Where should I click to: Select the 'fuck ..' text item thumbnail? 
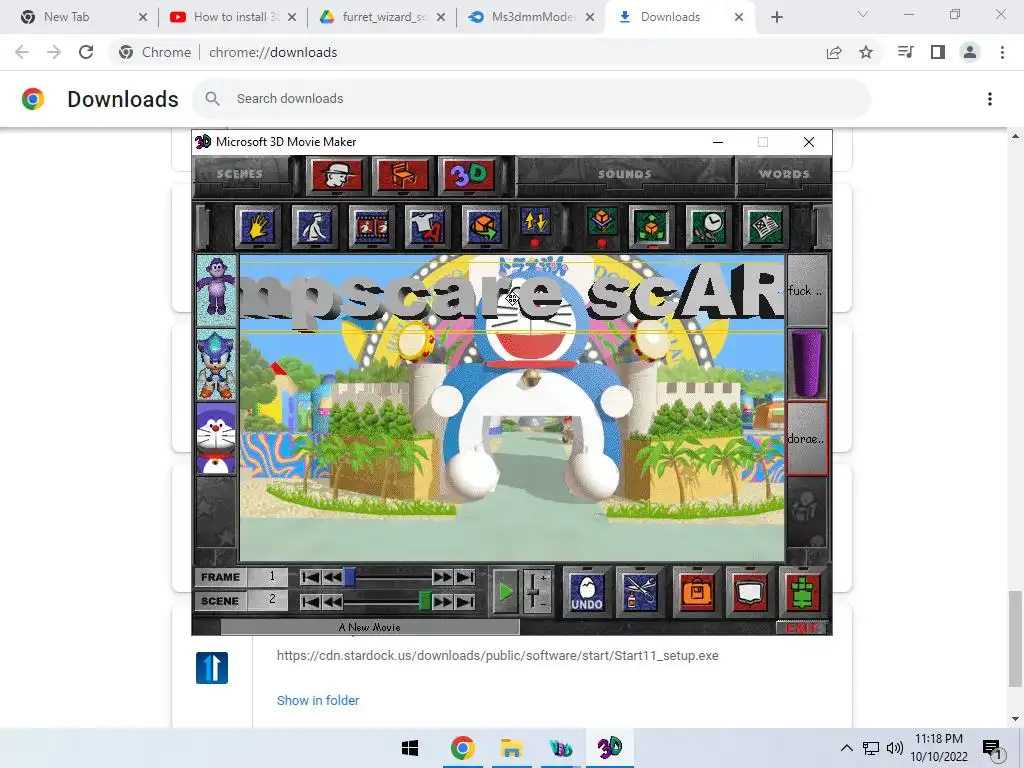807,289
